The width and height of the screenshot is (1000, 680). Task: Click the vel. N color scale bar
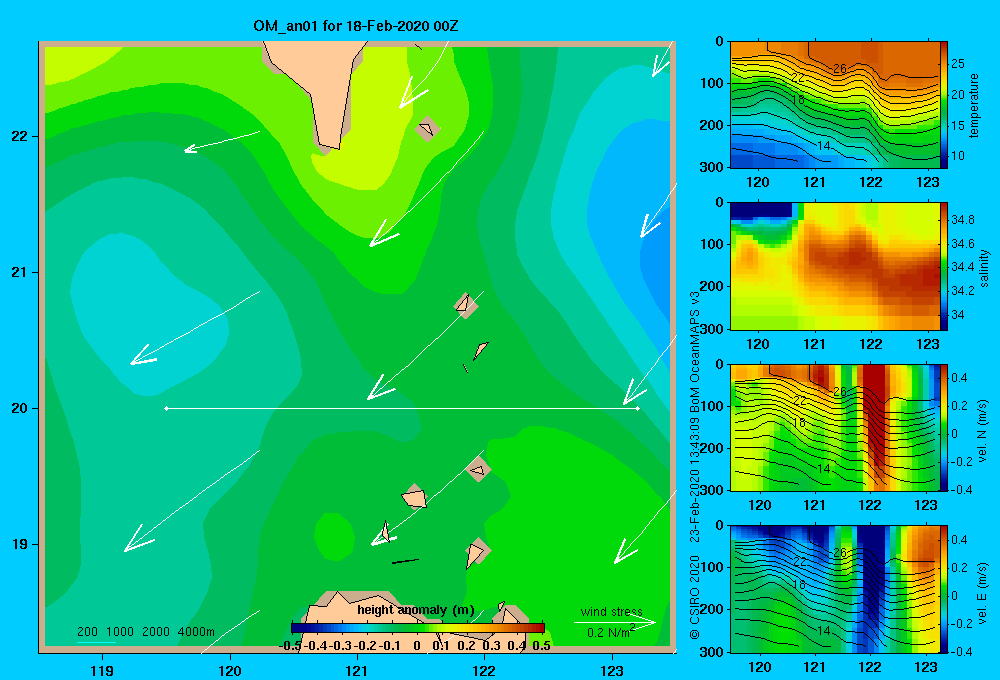(944, 427)
